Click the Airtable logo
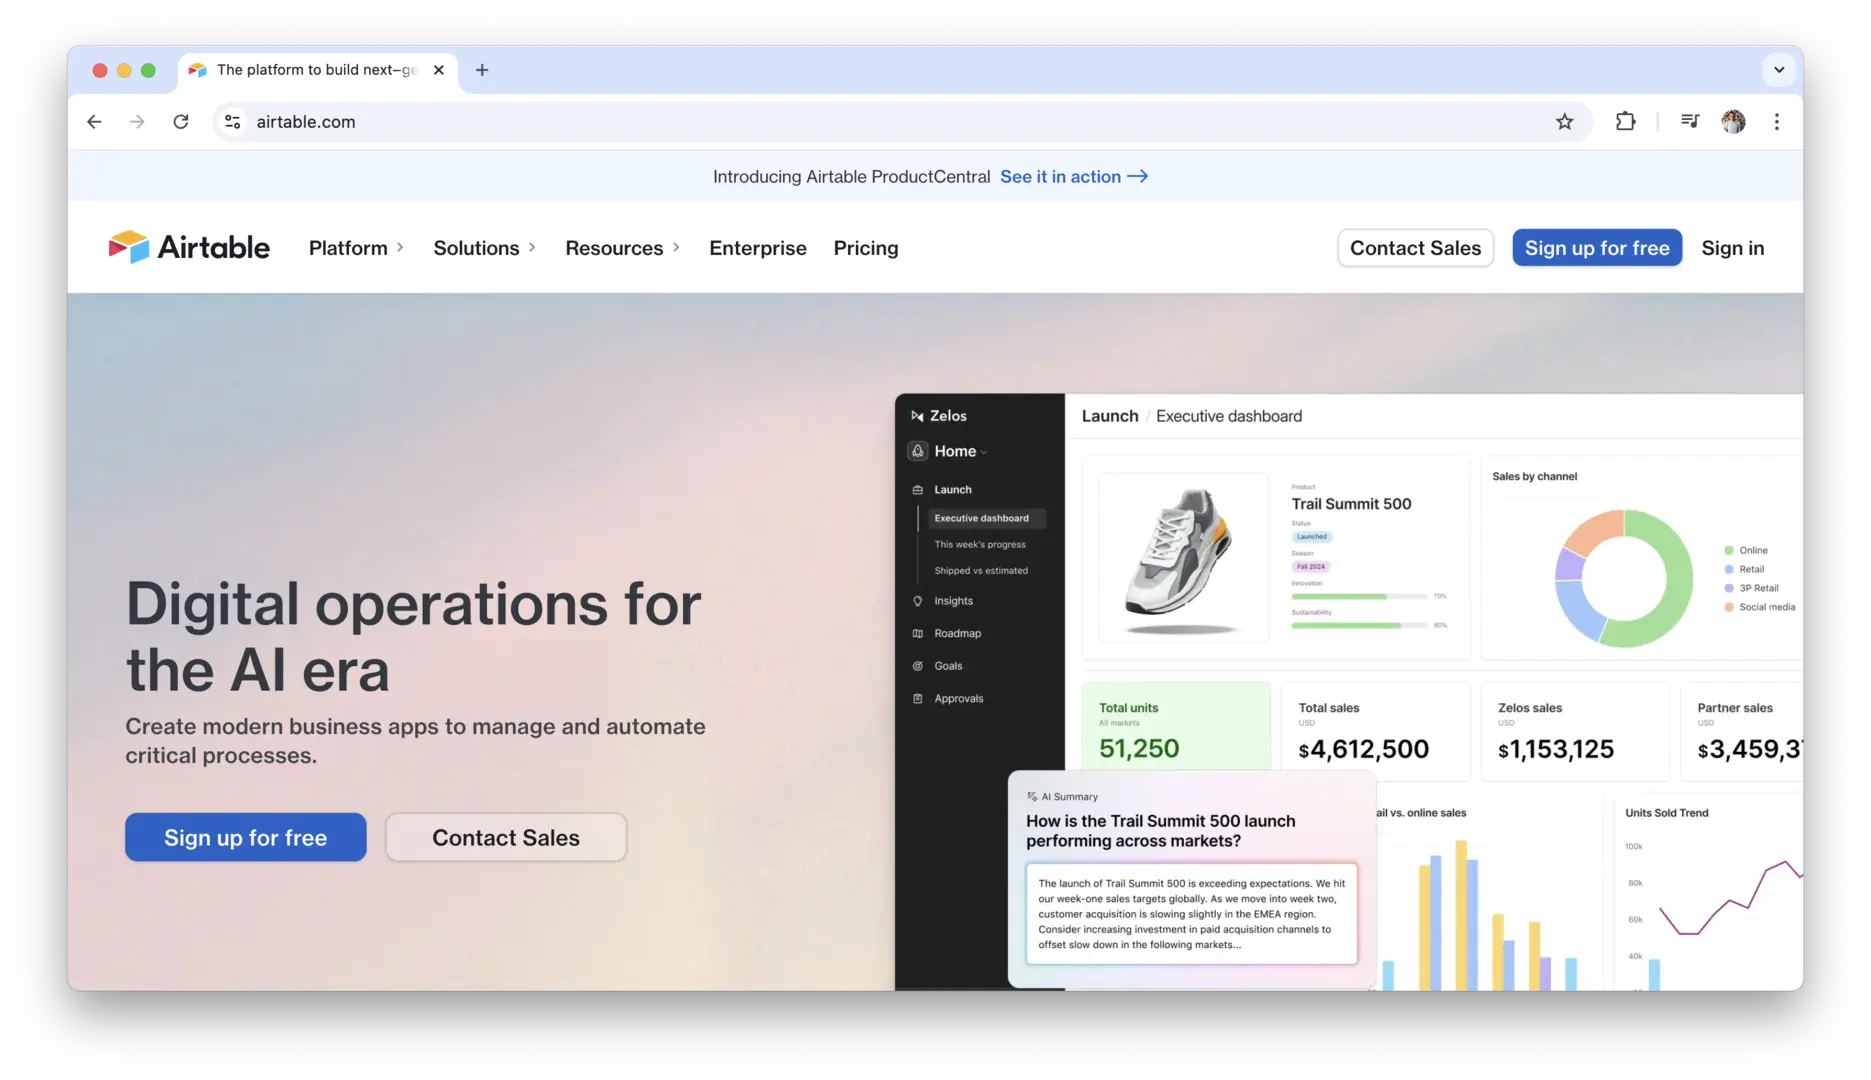The image size is (1871, 1080). pos(189,247)
